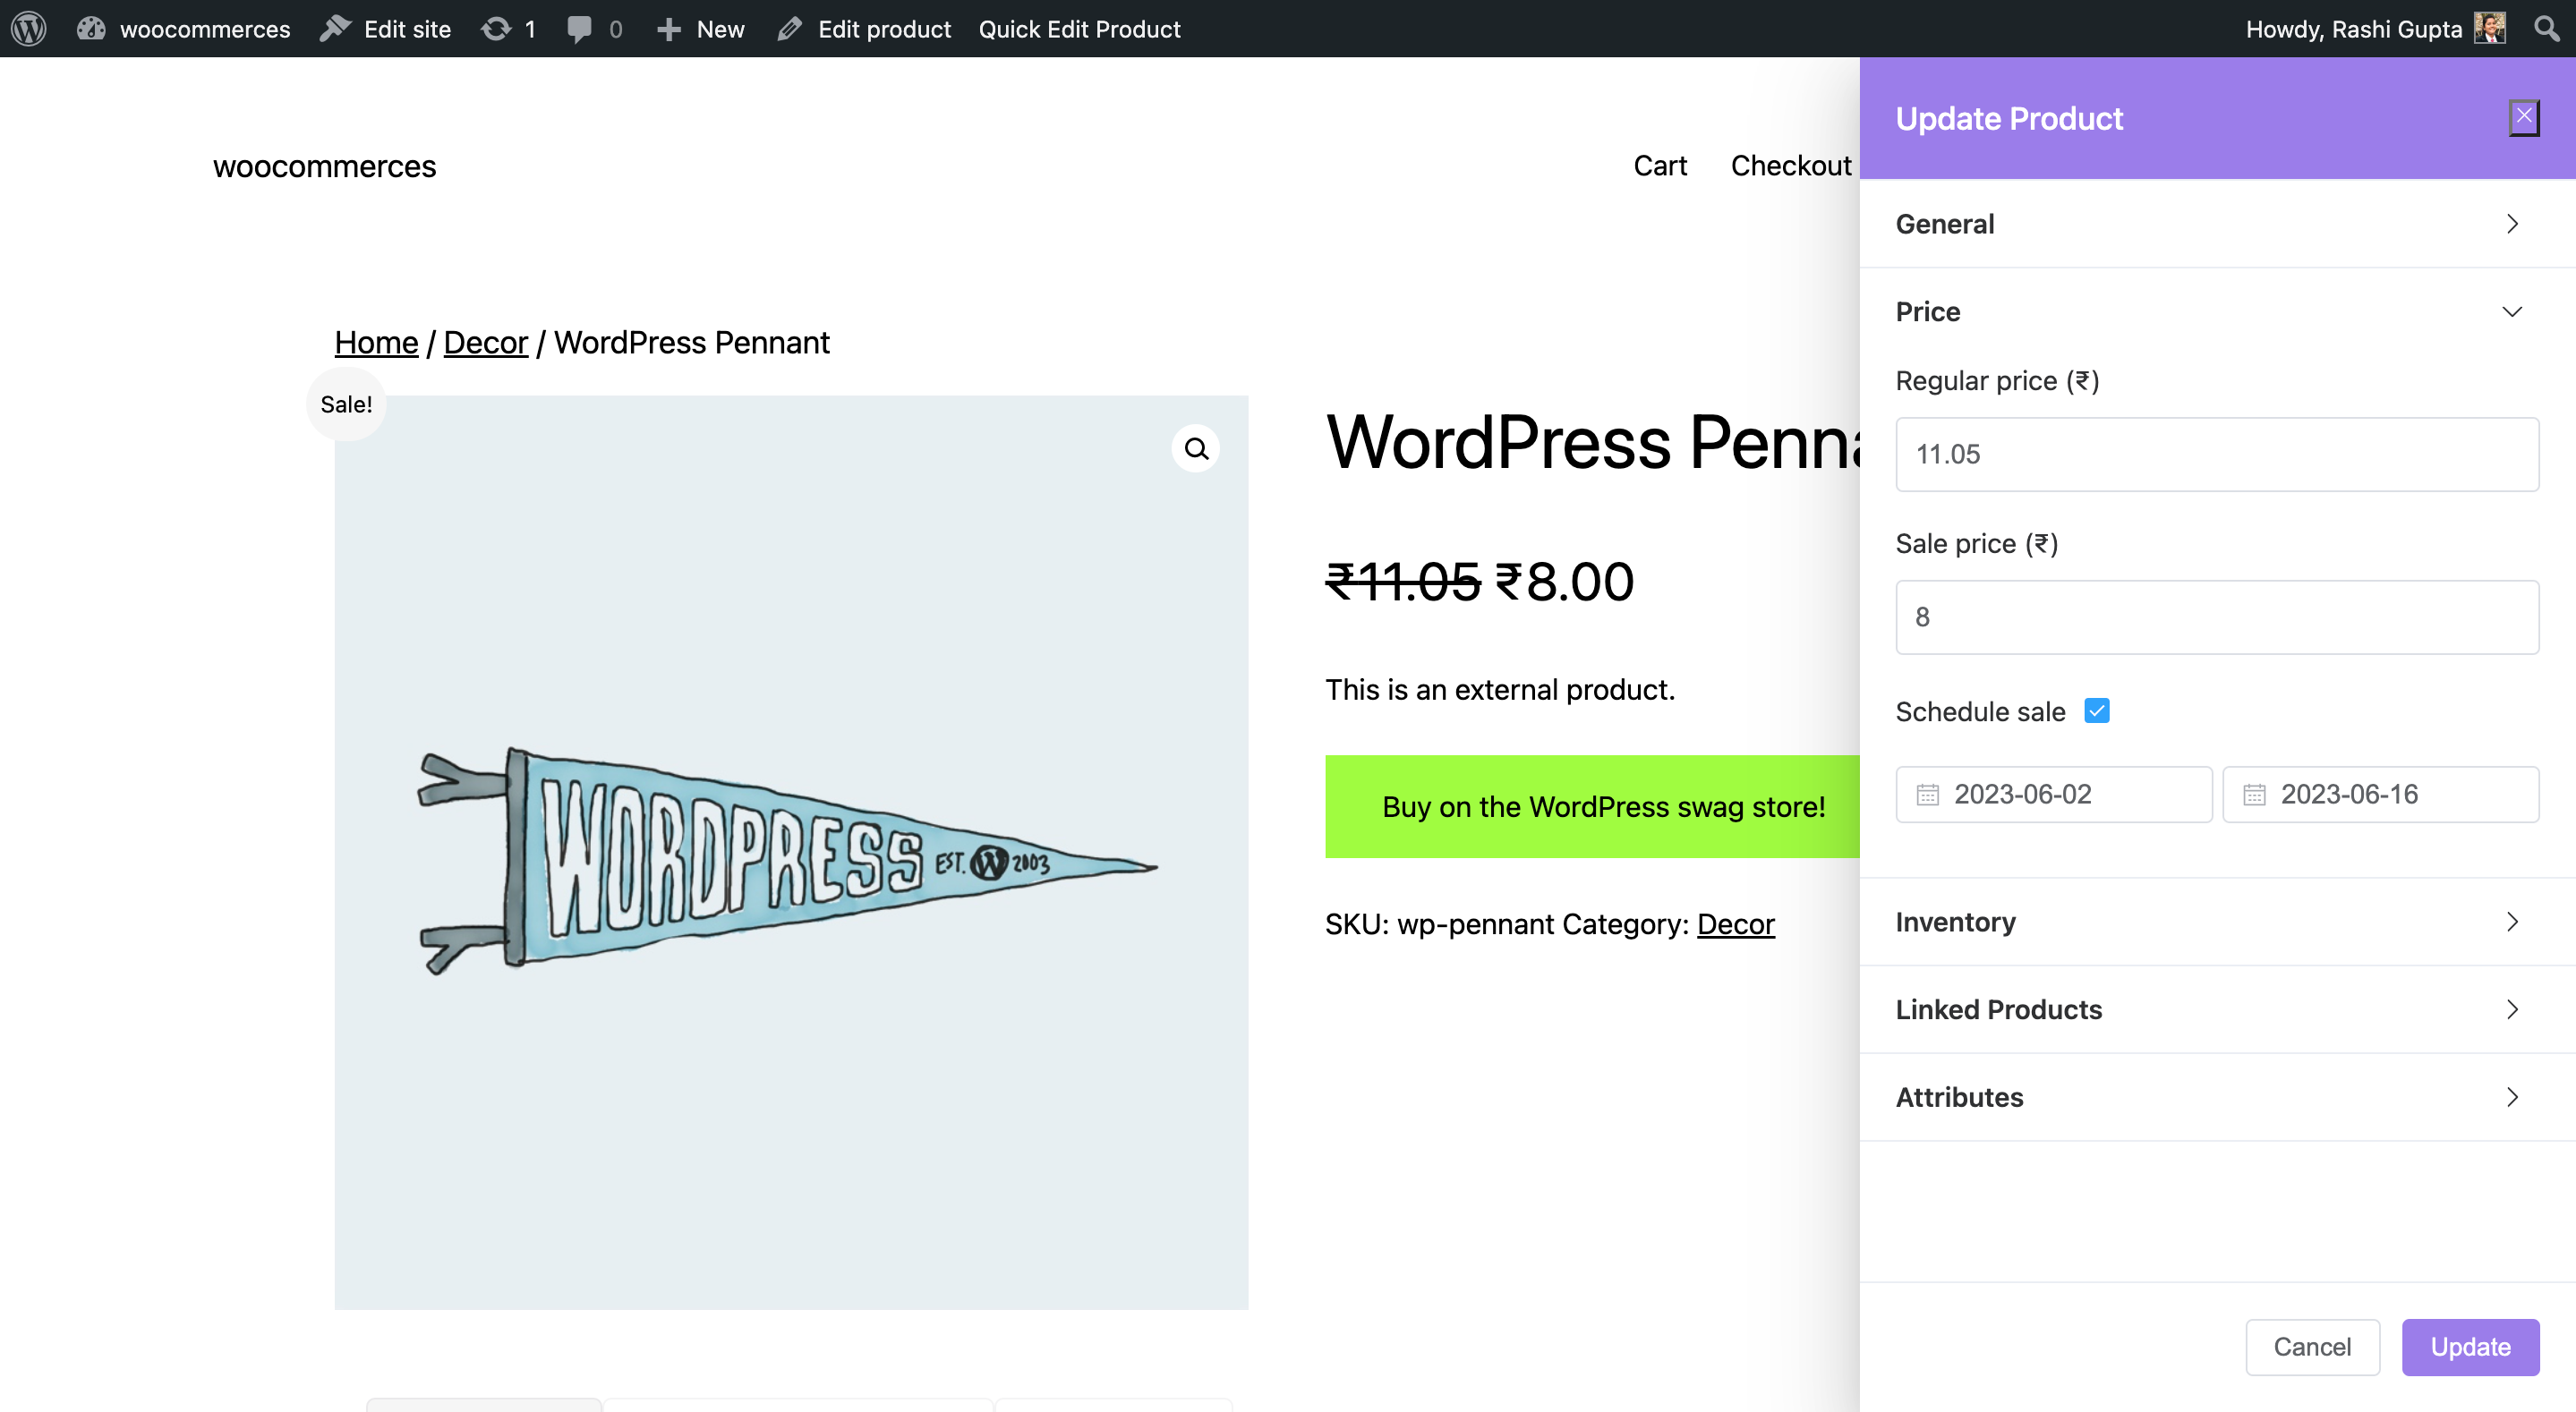The height and width of the screenshot is (1412, 2576).
Task: Open the woocommerces dashboard link
Action: click(x=184, y=29)
